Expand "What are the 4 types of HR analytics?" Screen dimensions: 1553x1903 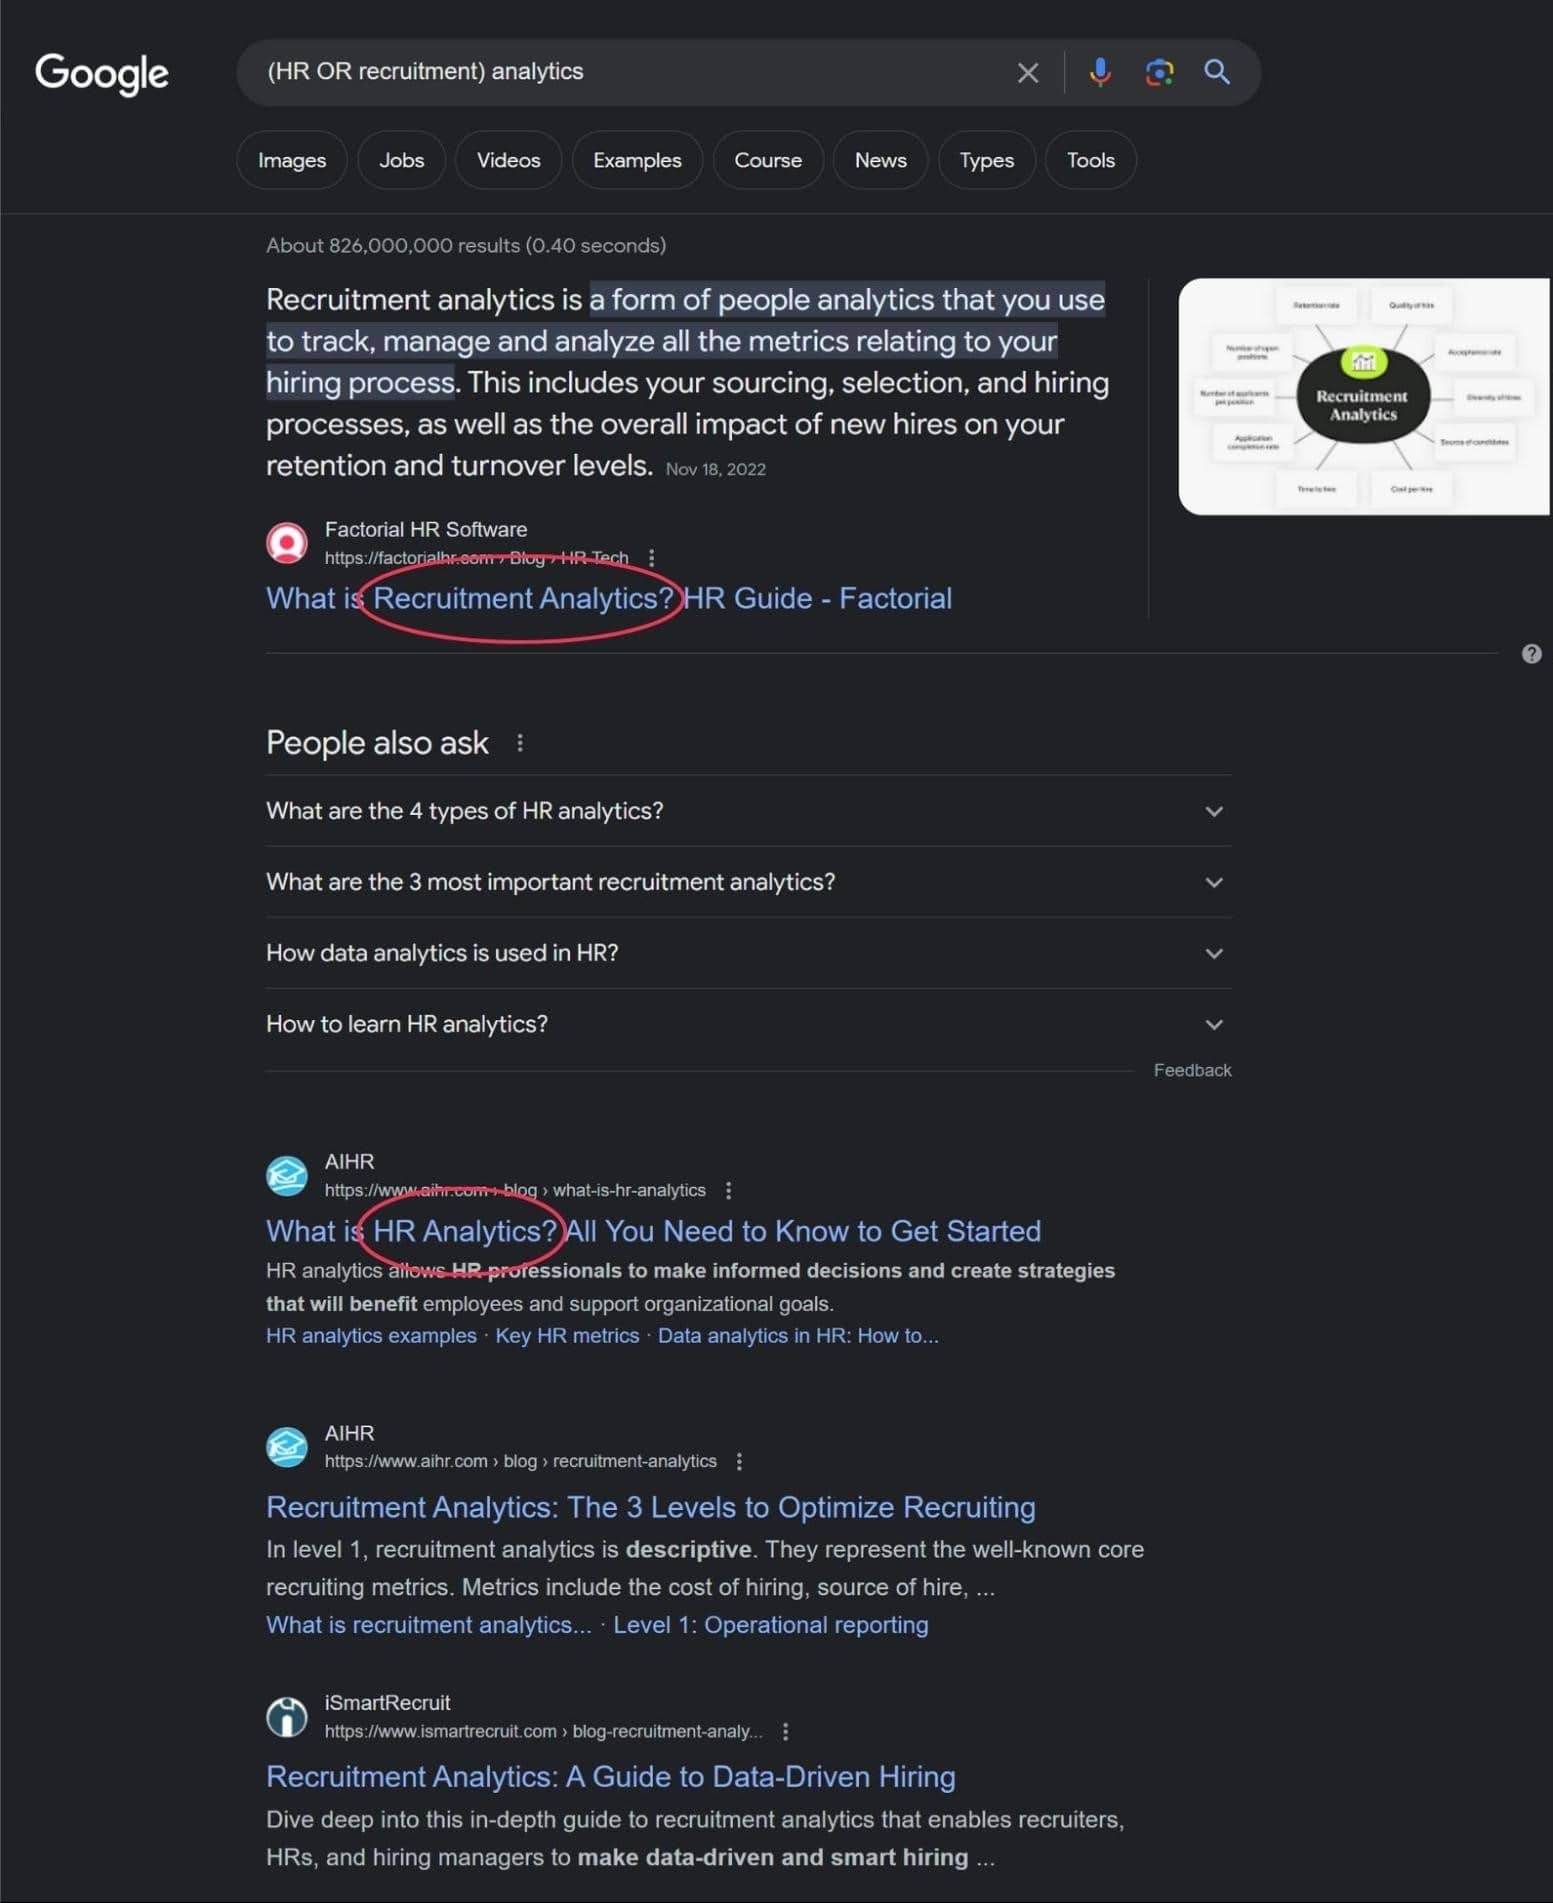pos(1214,811)
